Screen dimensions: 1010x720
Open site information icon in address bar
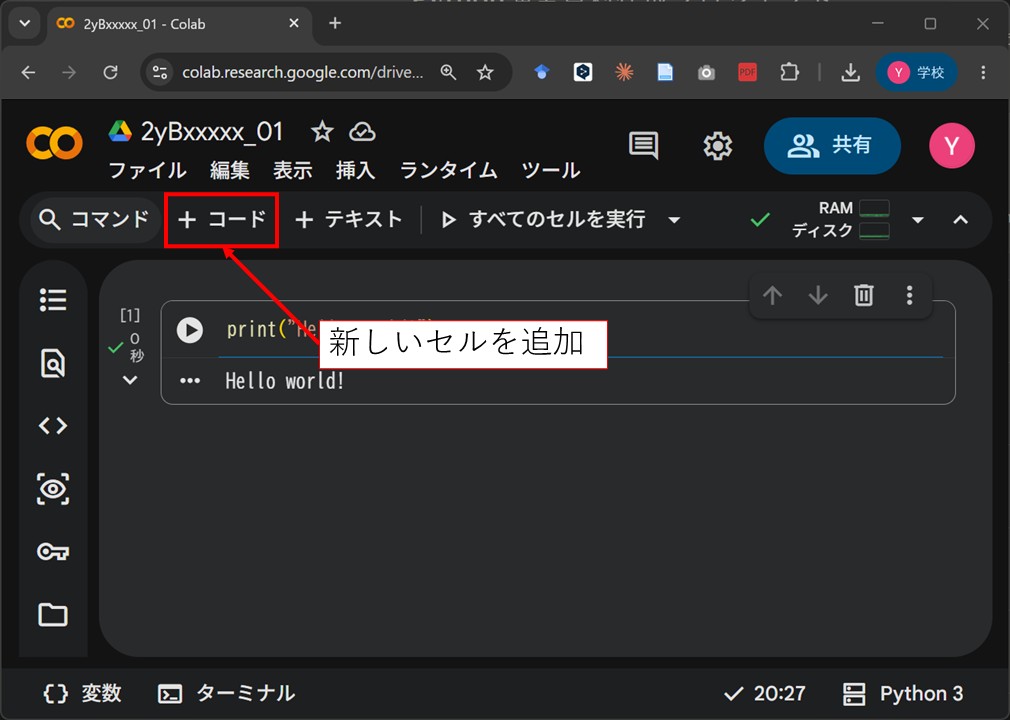160,72
